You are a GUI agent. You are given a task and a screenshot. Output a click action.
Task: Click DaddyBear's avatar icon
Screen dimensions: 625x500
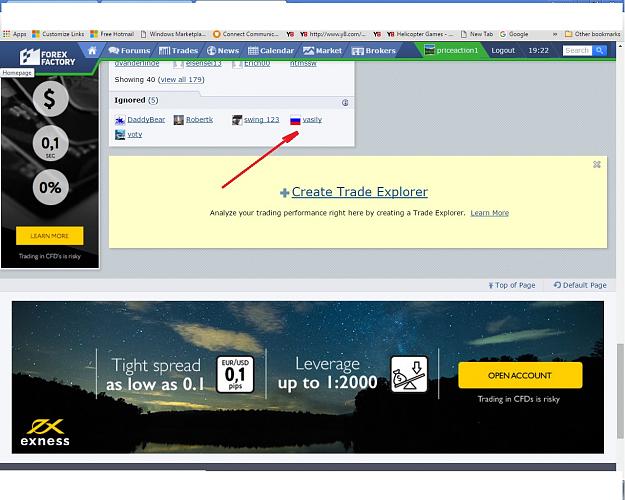(x=120, y=120)
